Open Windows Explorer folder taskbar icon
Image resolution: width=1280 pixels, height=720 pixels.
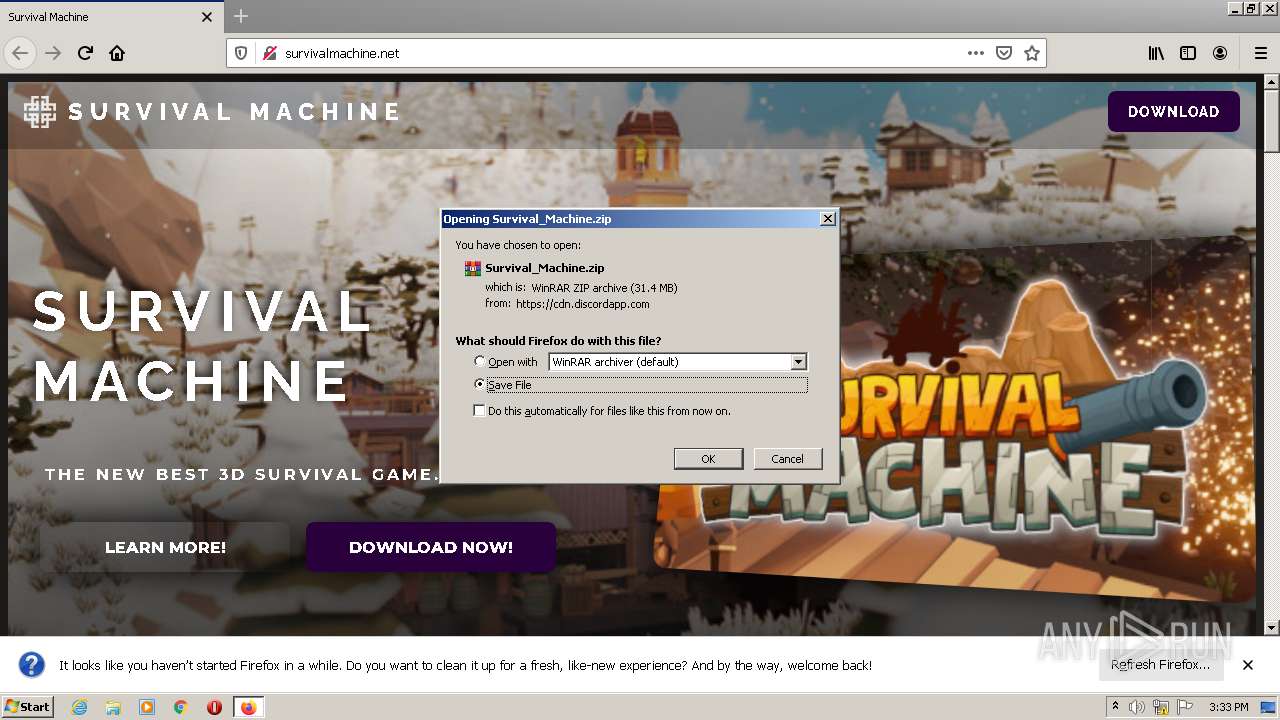click(x=113, y=707)
